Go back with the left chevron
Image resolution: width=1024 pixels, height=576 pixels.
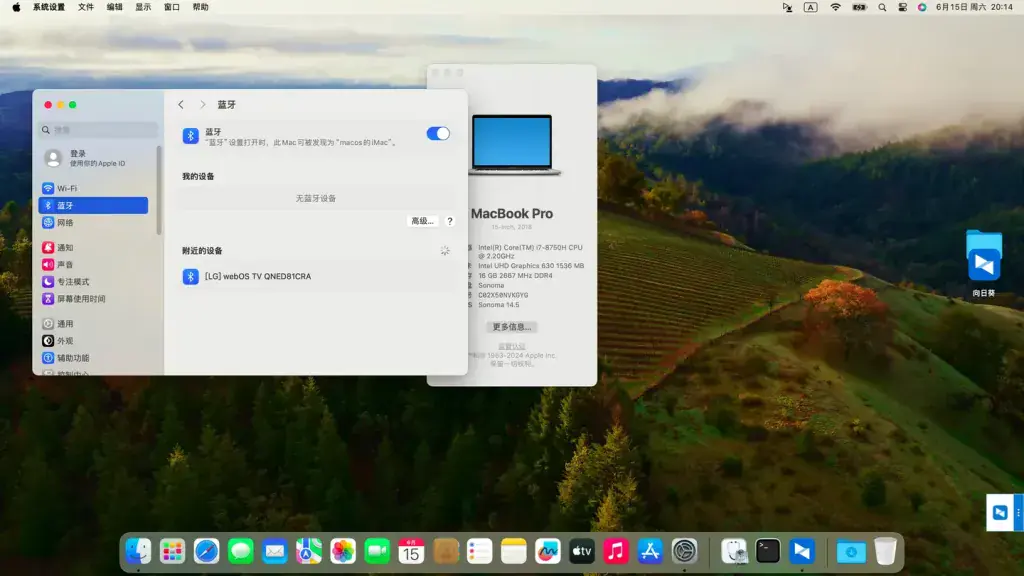[x=181, y=104]
